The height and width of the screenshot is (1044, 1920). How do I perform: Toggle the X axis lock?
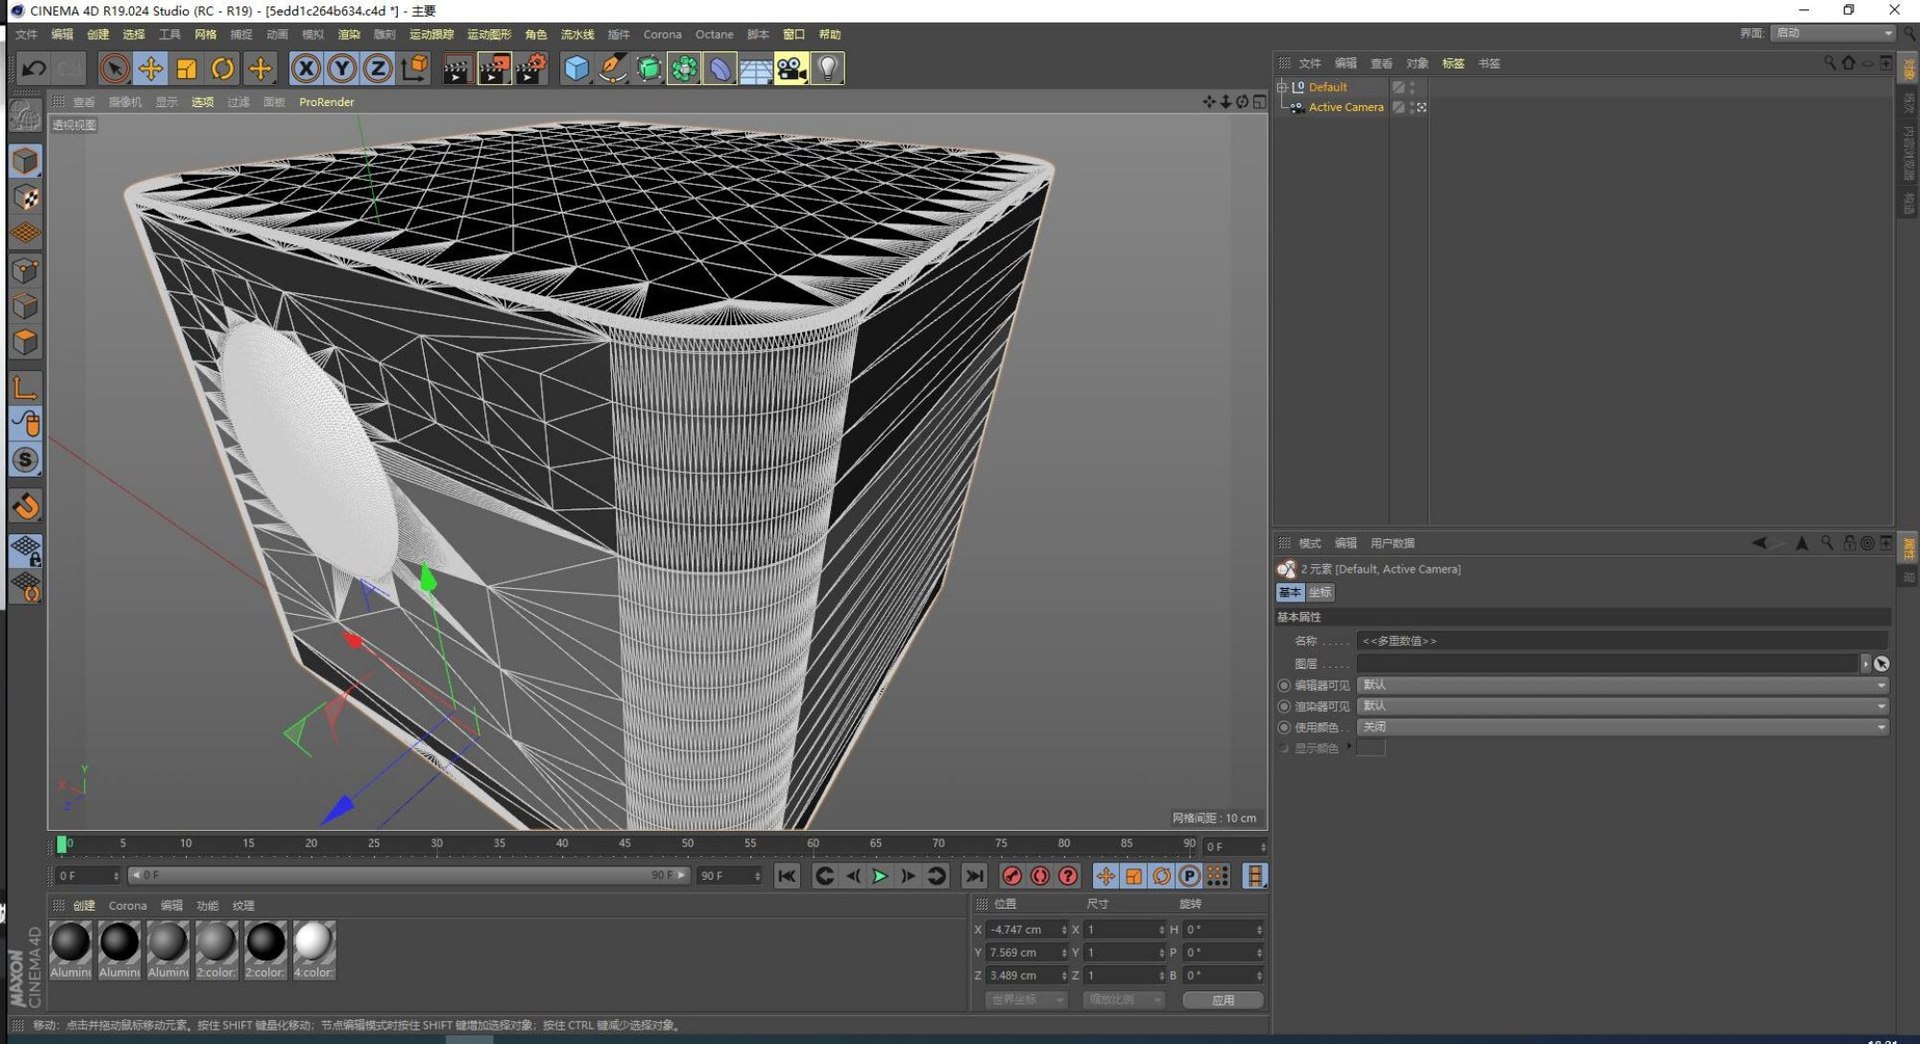click(x=306, y=68)
